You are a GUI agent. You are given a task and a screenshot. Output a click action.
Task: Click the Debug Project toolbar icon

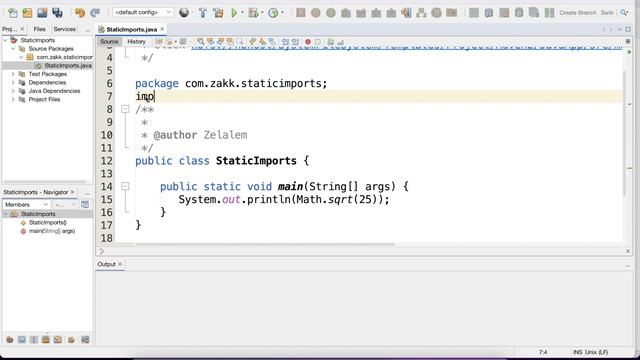tap(253, 13)
